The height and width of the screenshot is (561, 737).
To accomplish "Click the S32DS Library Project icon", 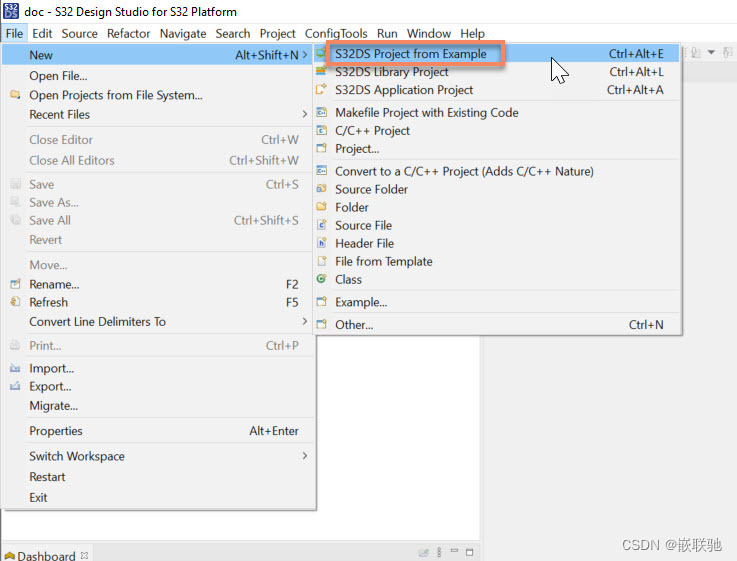I will tap(321, 71).
